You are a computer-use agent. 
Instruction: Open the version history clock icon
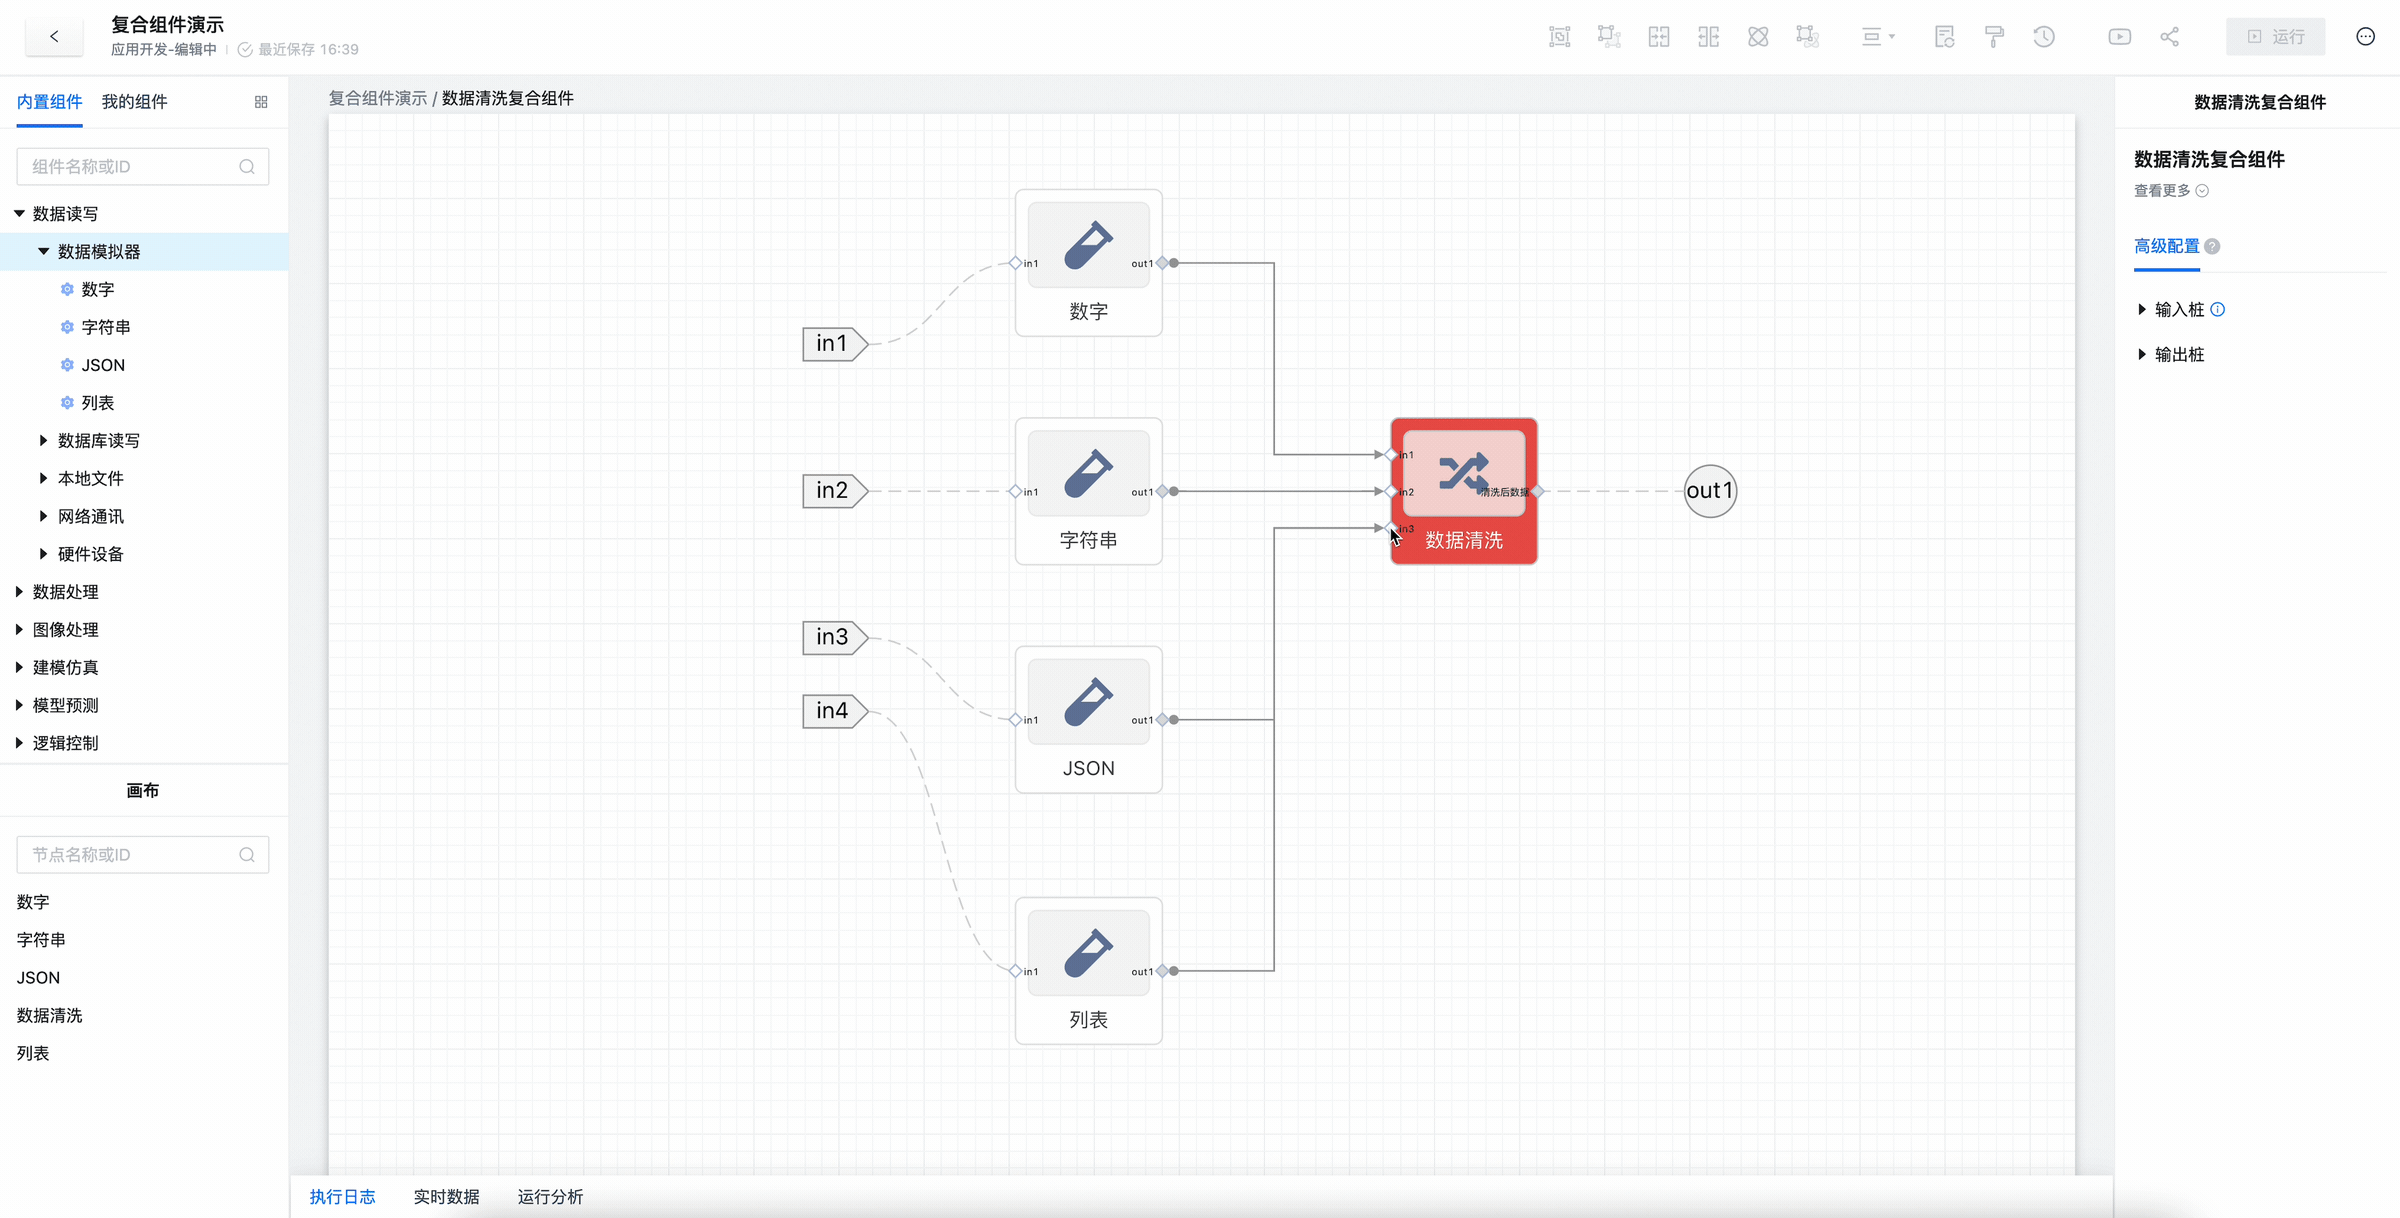pos(2044,37)
